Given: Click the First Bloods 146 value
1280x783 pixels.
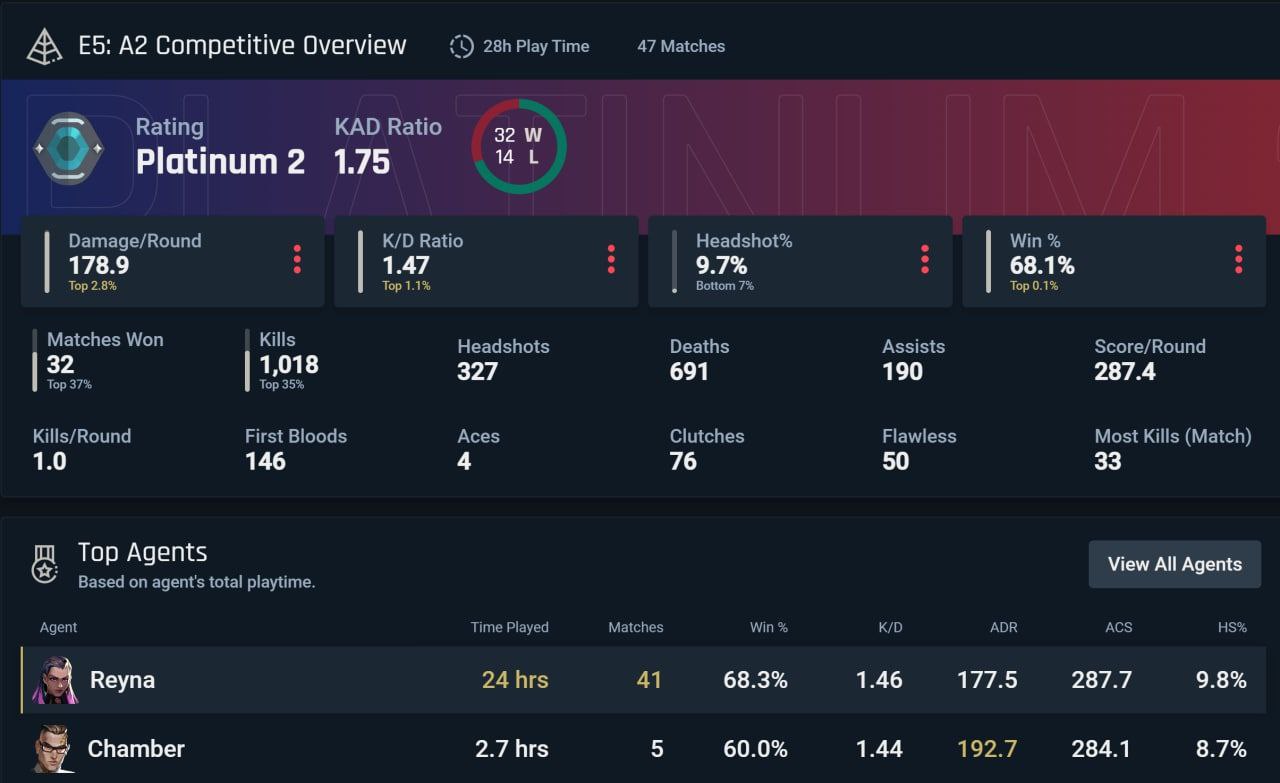Looking at the screenshot, I should [265, 462].
